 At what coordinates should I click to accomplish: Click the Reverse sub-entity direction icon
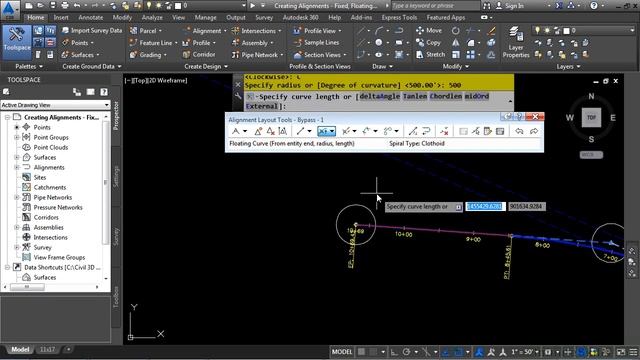point(426,131)
